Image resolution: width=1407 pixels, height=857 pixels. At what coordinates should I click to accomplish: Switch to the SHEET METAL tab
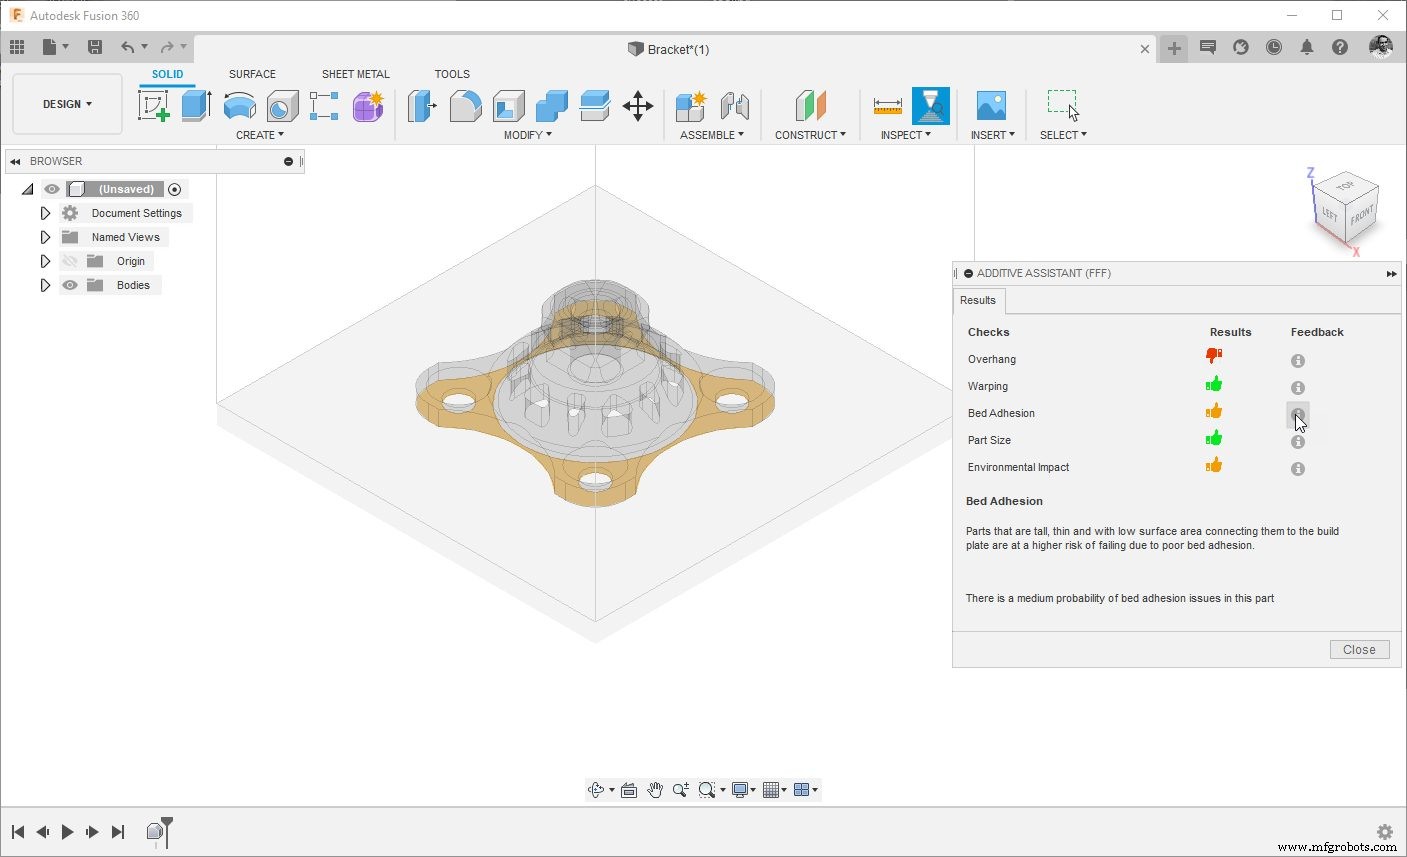(355, 73)
